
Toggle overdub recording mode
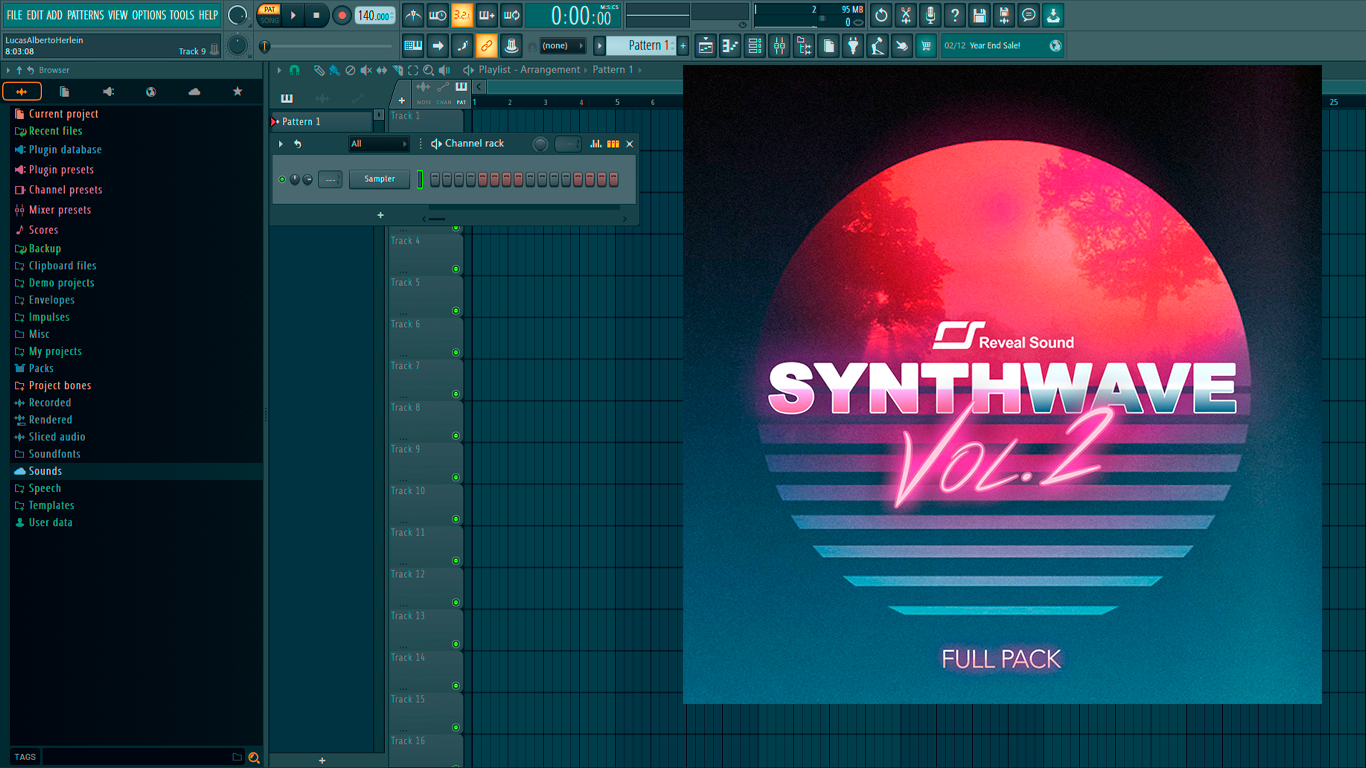(487, 15)
